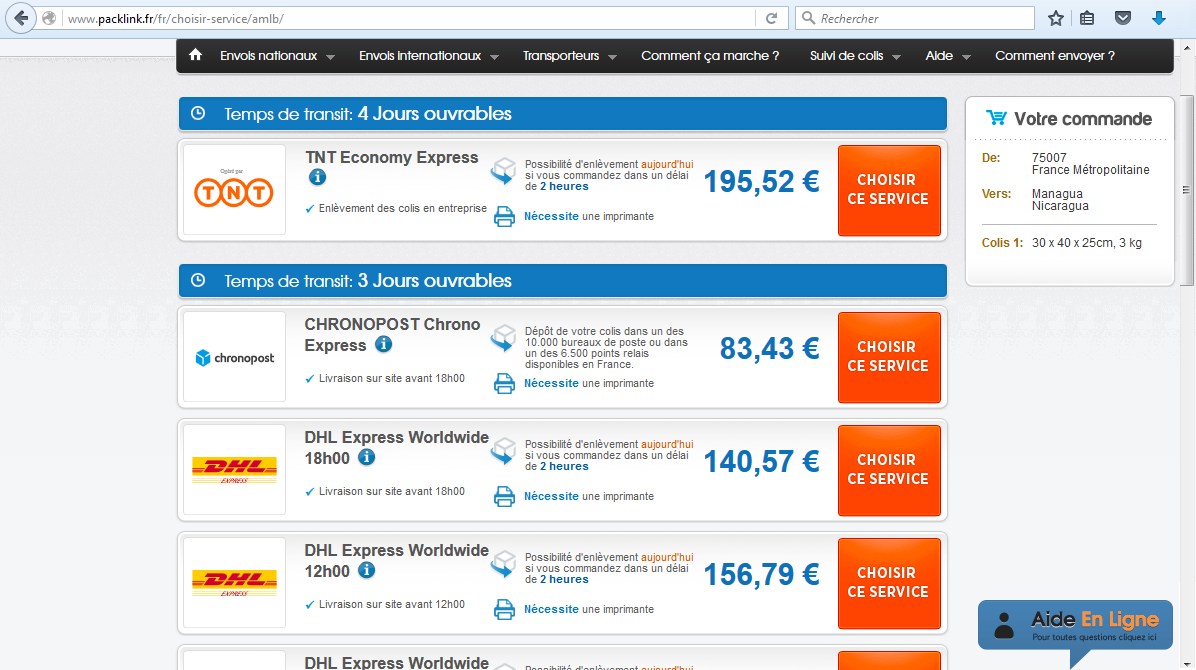Expand the Aide dropdown
This screenshot has height=670, width=1196.
pos(938,56)
